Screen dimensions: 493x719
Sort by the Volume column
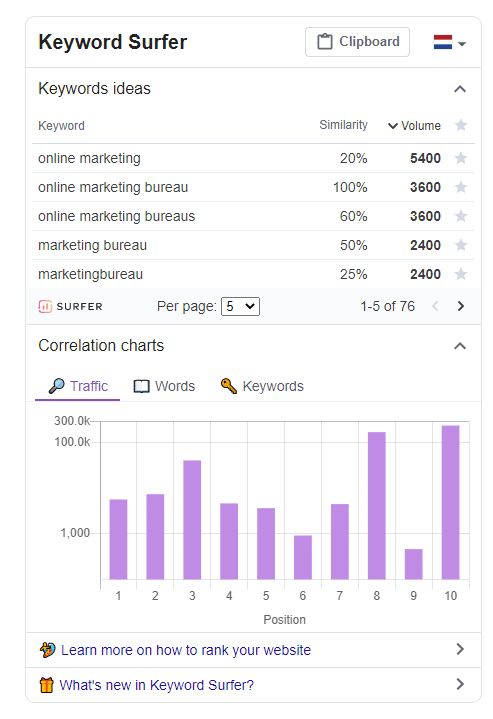pos(414,126)
